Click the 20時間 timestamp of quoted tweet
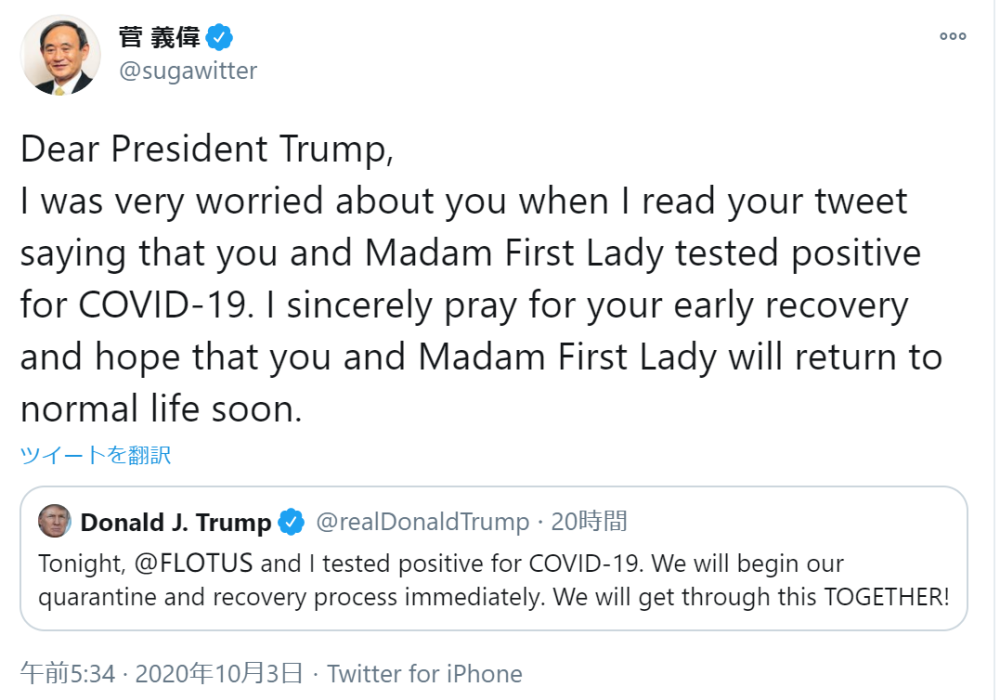 (589, 522)
